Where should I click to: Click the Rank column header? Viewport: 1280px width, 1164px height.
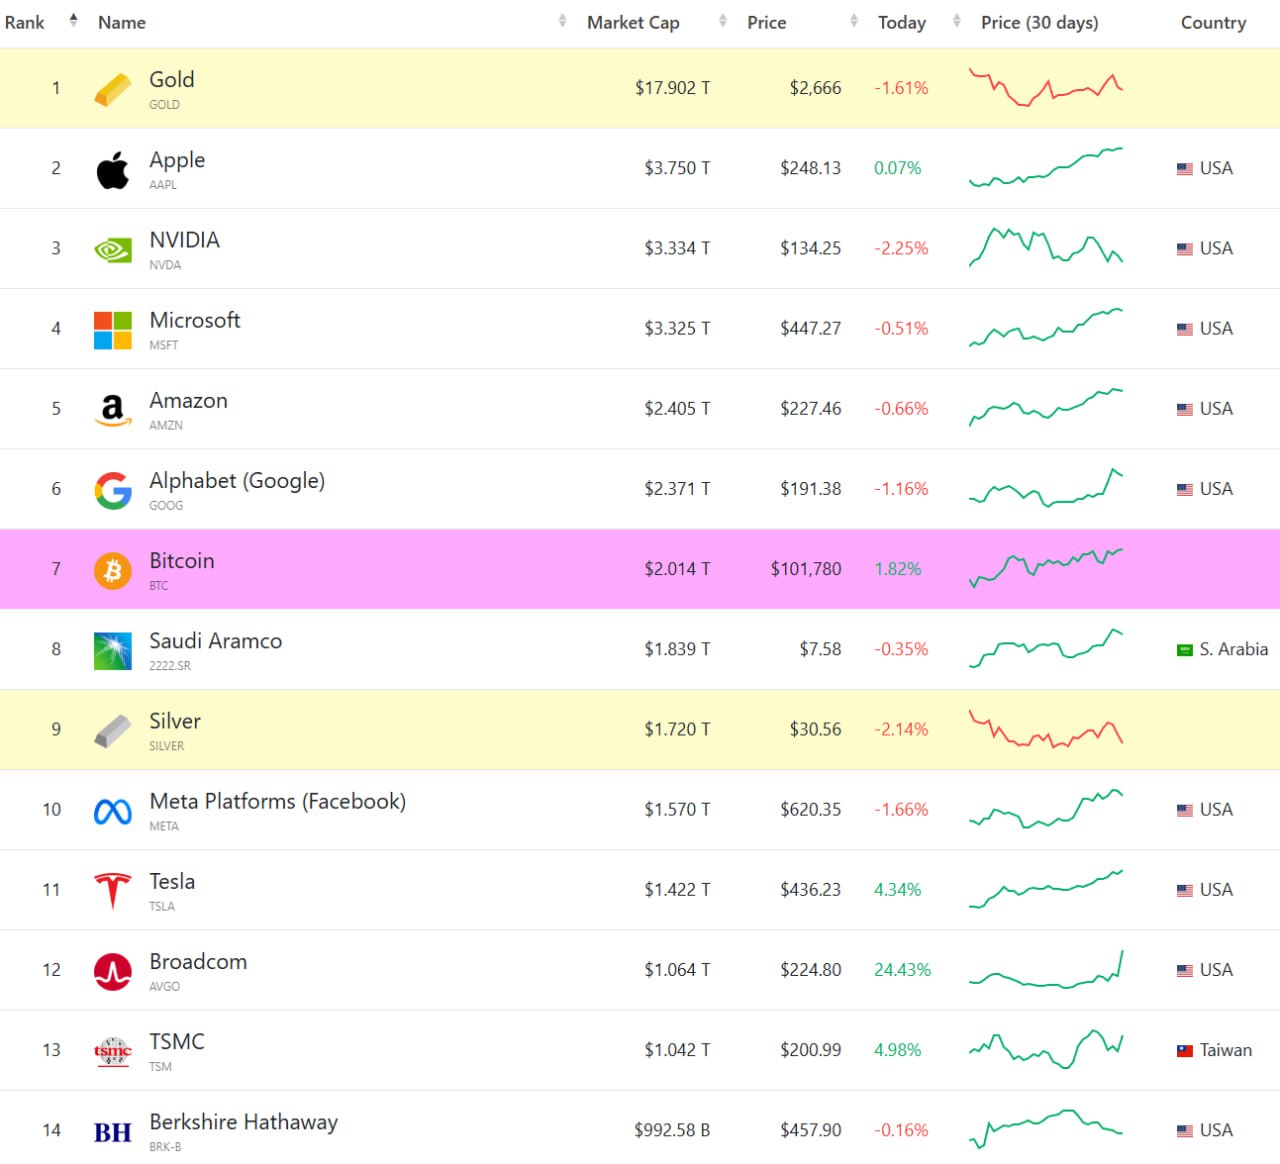pos(25,22)
